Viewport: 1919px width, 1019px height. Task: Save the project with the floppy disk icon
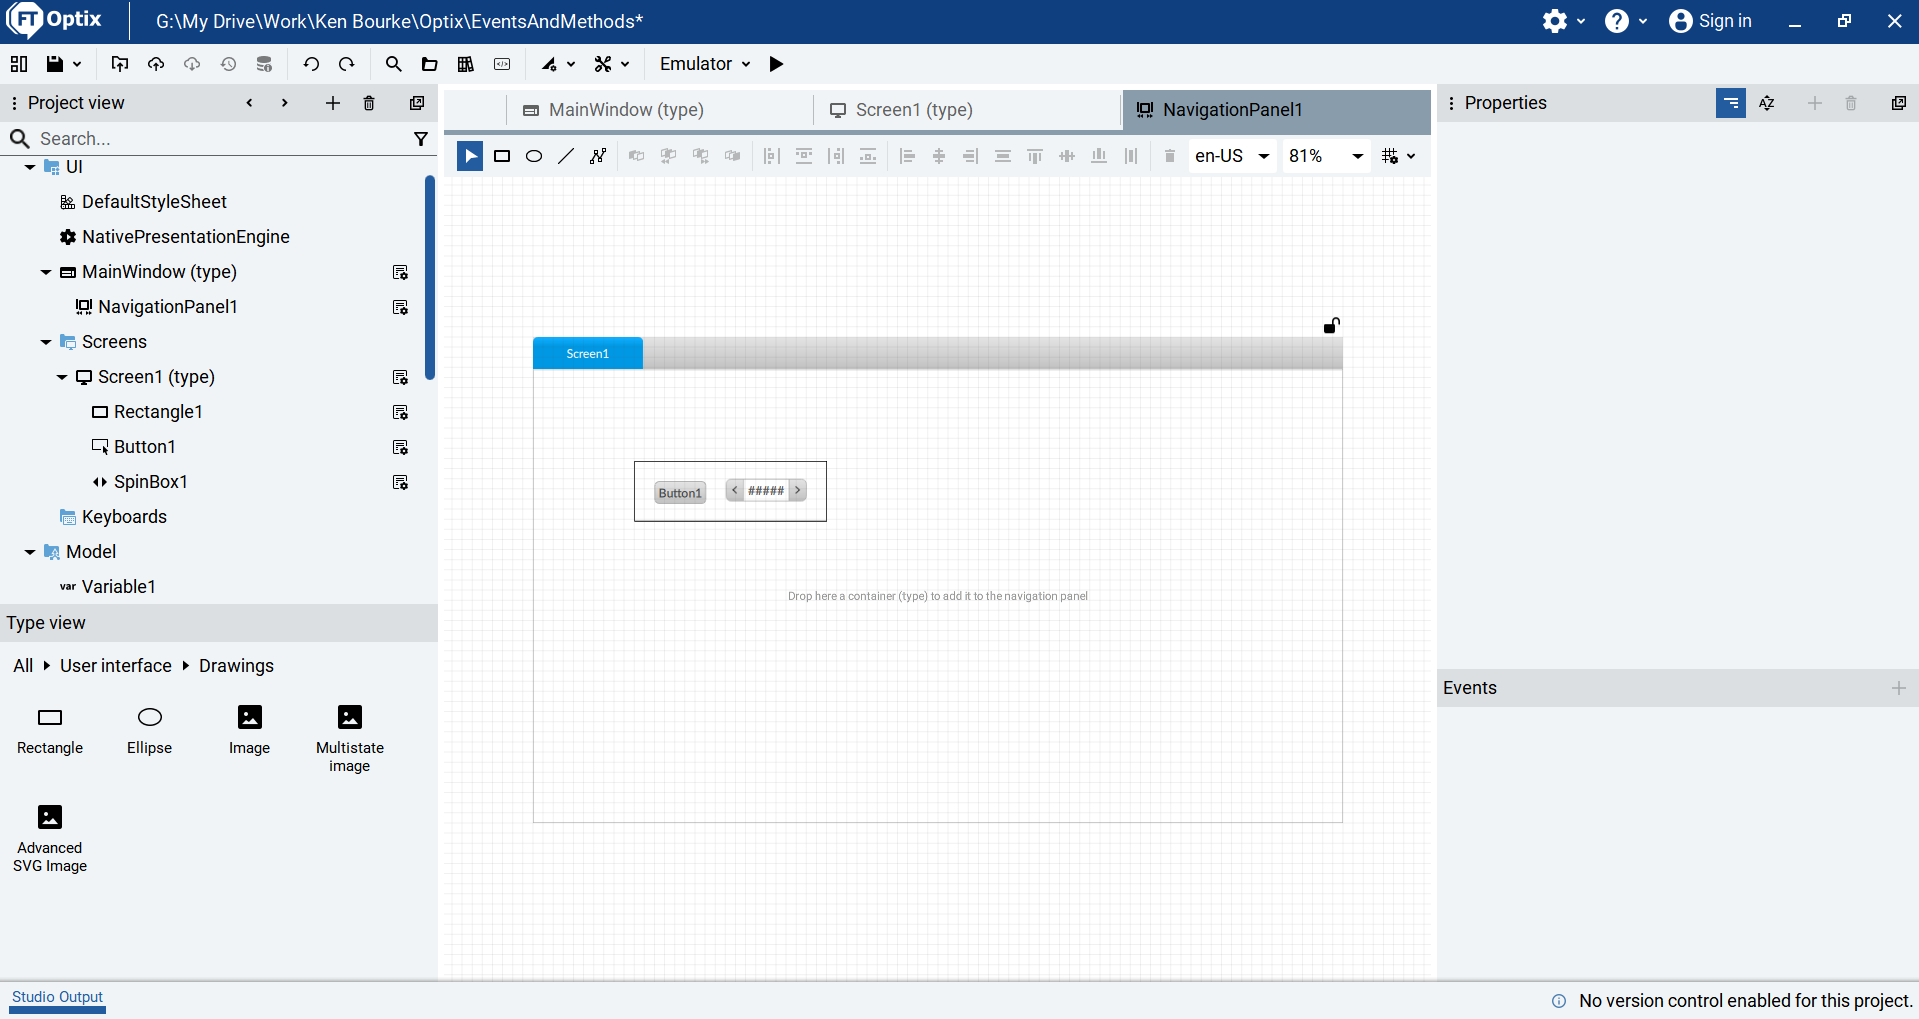pos(55,64)
